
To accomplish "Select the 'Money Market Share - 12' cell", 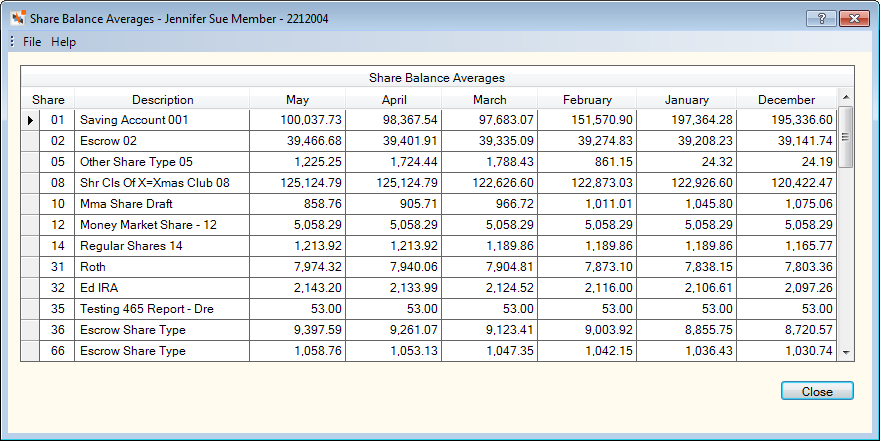I will click(162, 225).
